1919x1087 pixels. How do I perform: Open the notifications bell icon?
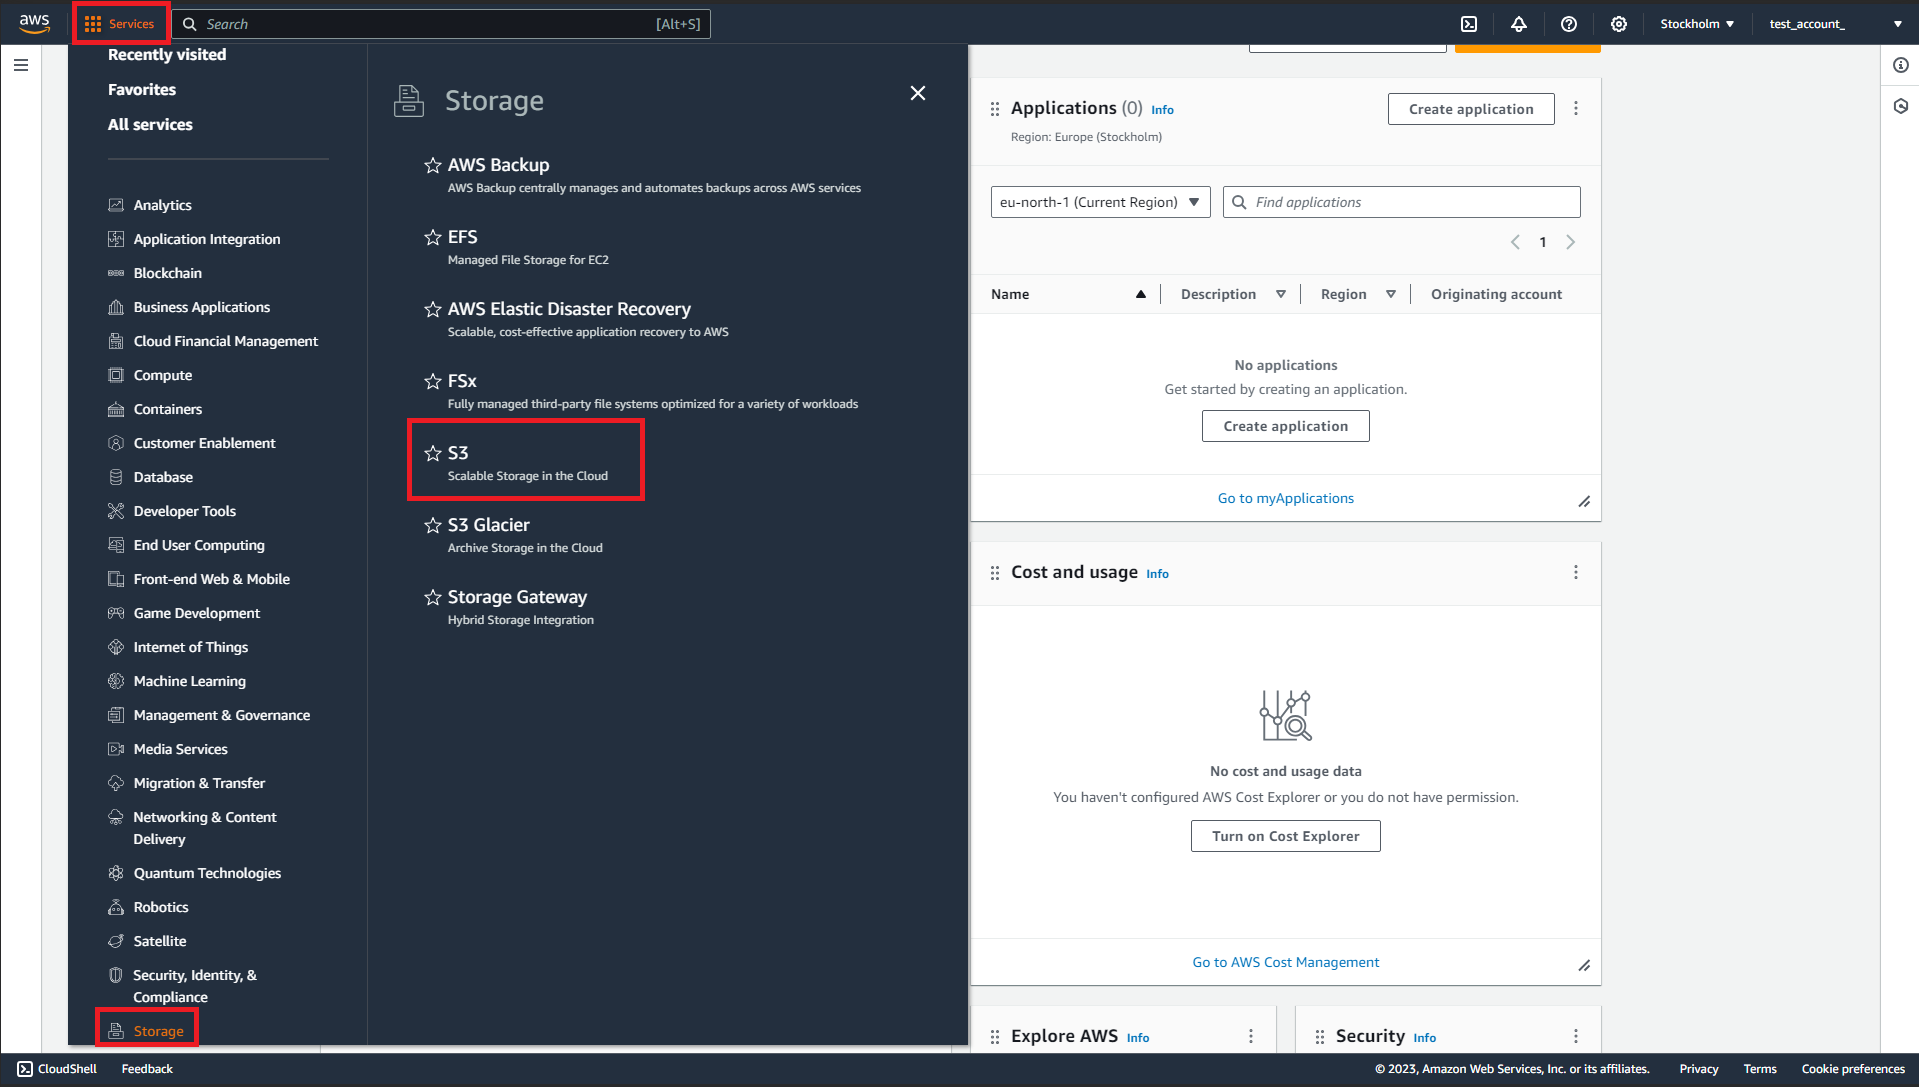pos(1518,24)
